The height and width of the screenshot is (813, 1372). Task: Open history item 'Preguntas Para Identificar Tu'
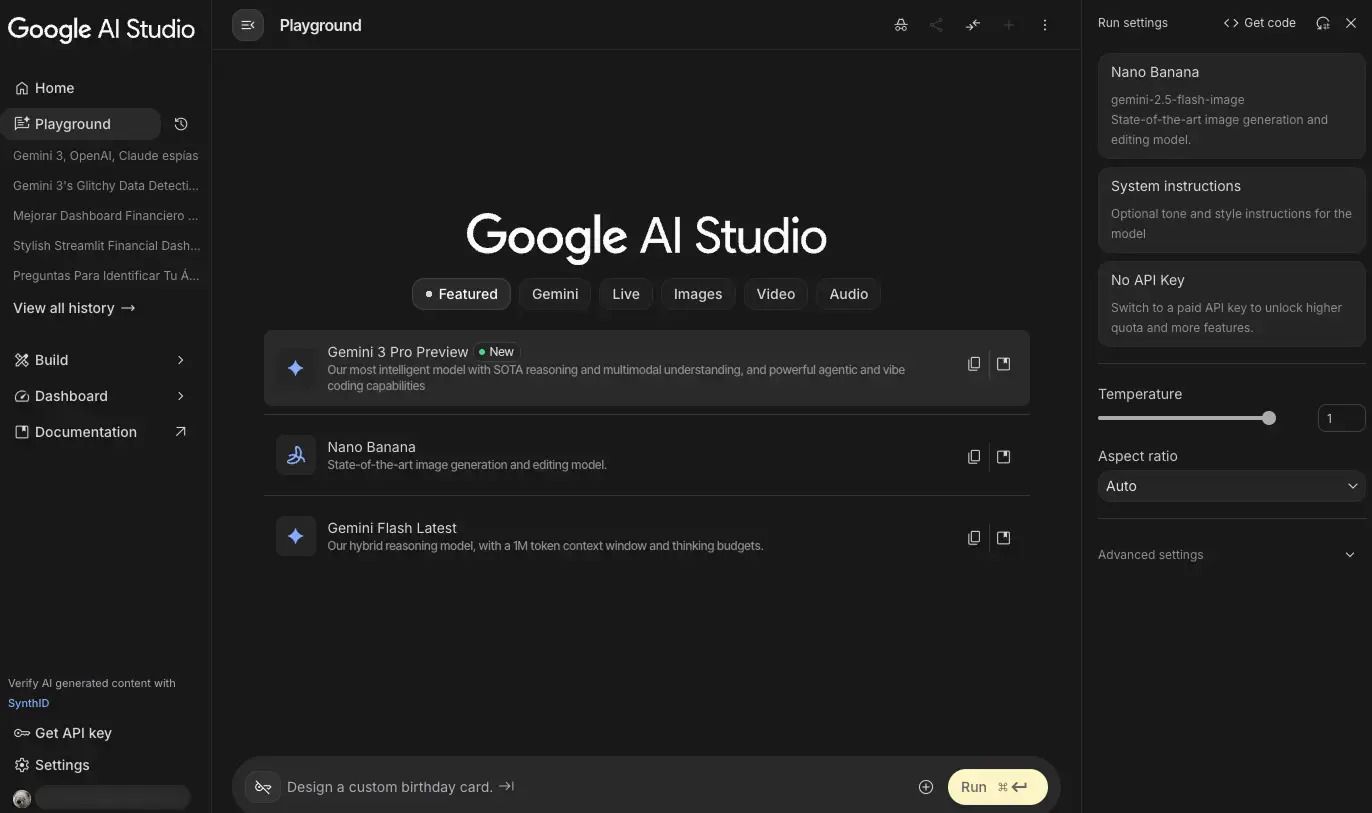click(x=106, y=276)
